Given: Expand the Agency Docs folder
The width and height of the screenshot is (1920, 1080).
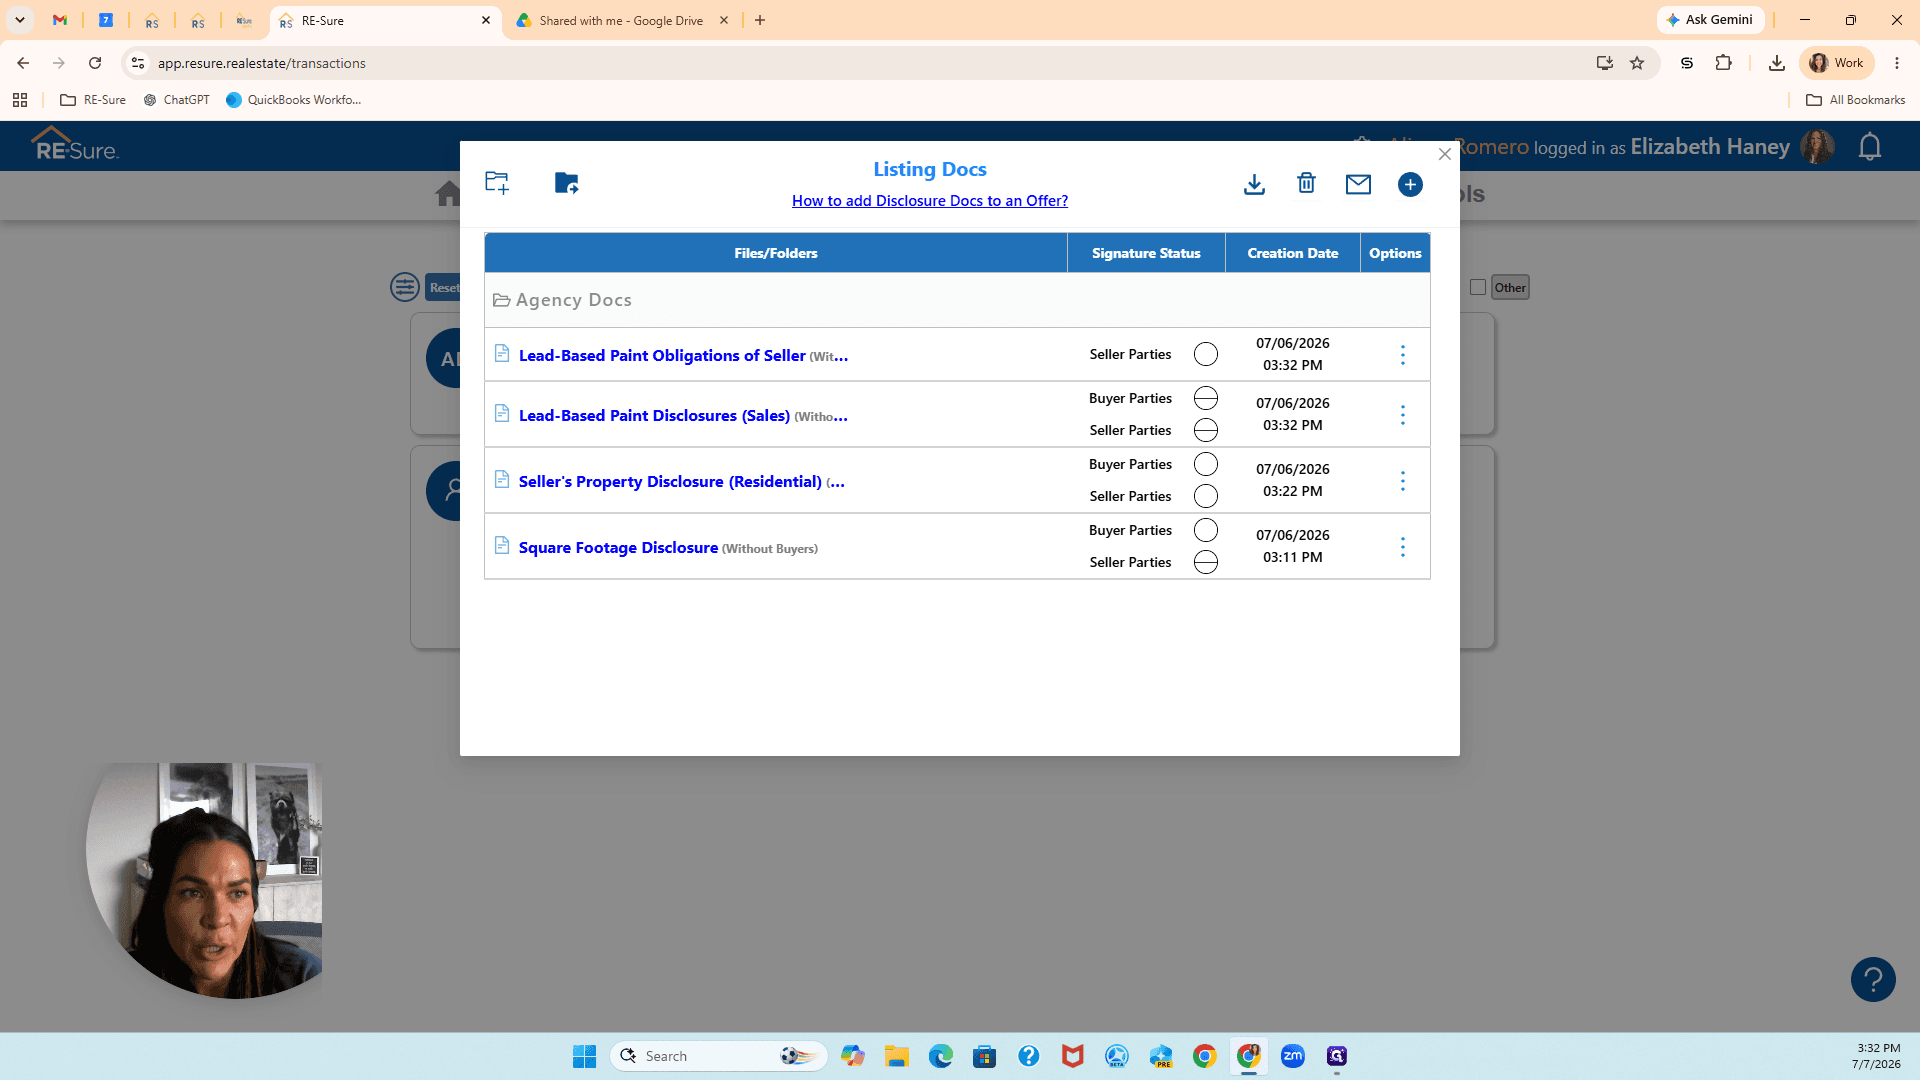Looking at the screenshot, I should coord(562,300).
